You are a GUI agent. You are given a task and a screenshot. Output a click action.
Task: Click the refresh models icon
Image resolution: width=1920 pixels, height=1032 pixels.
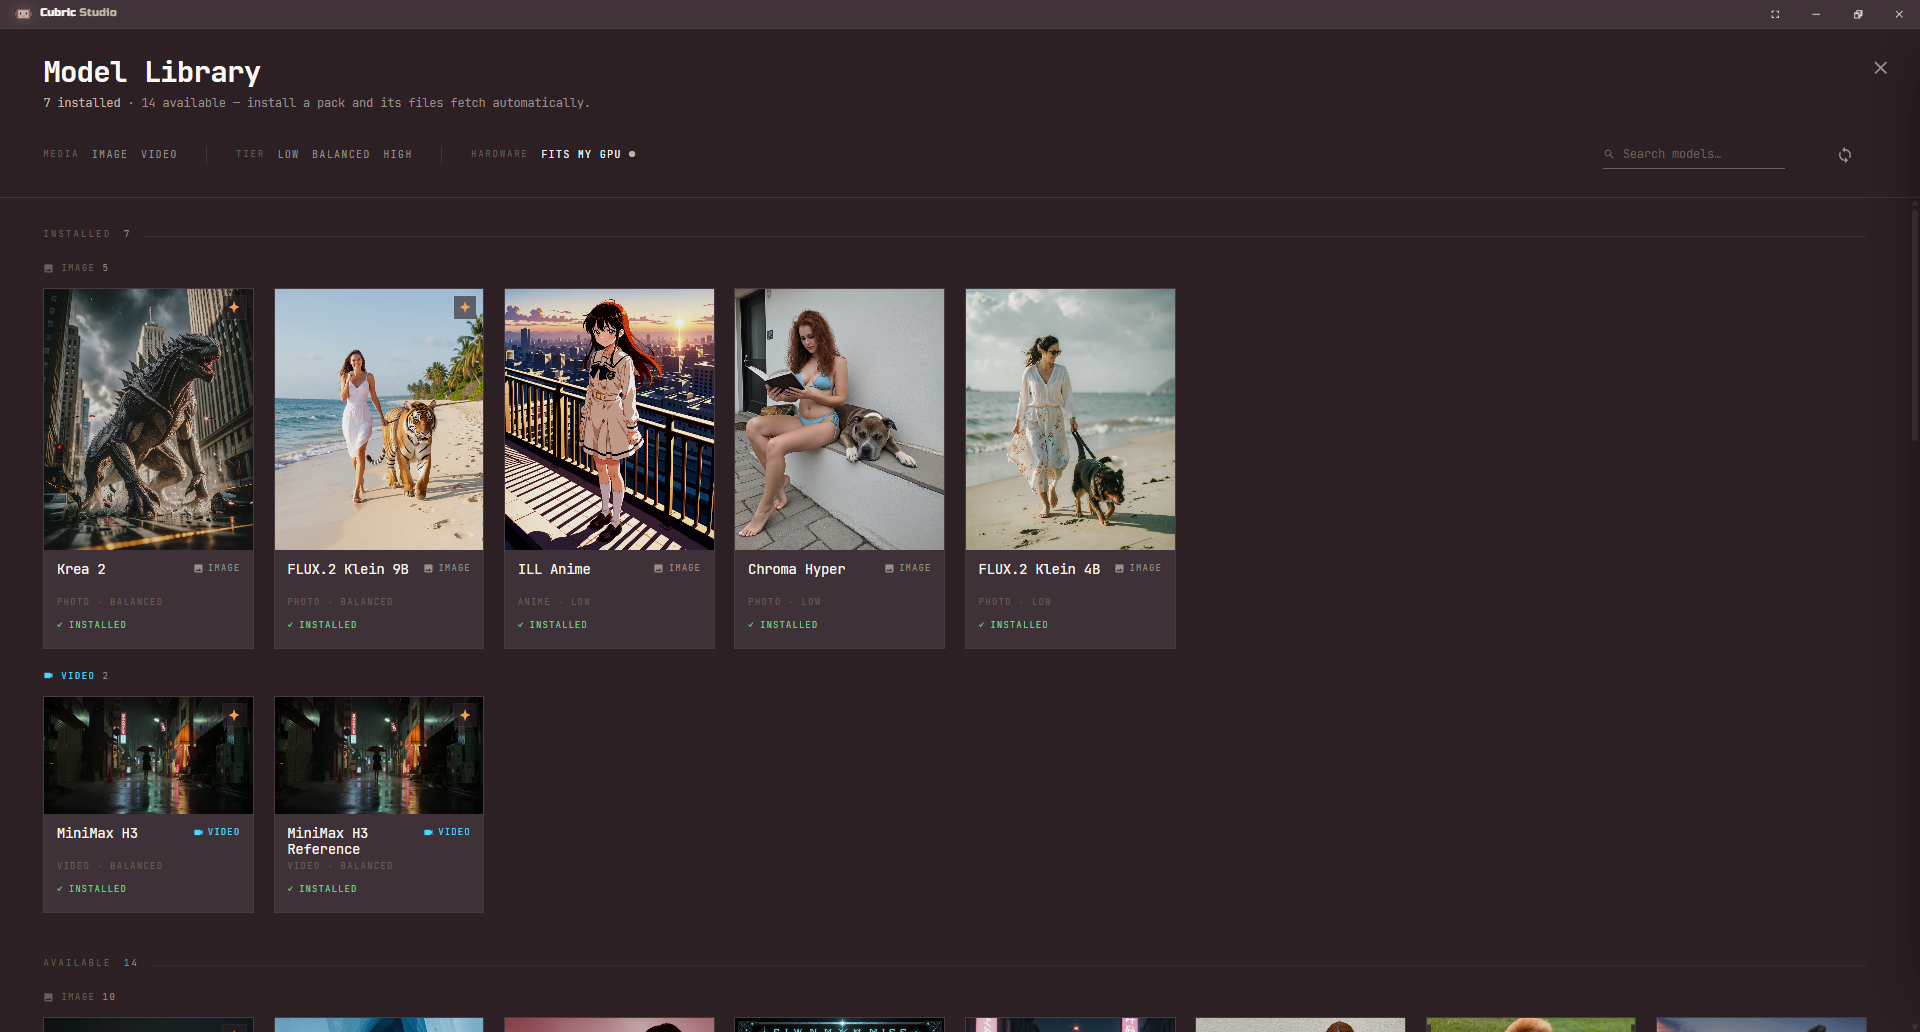[1845, 155]
